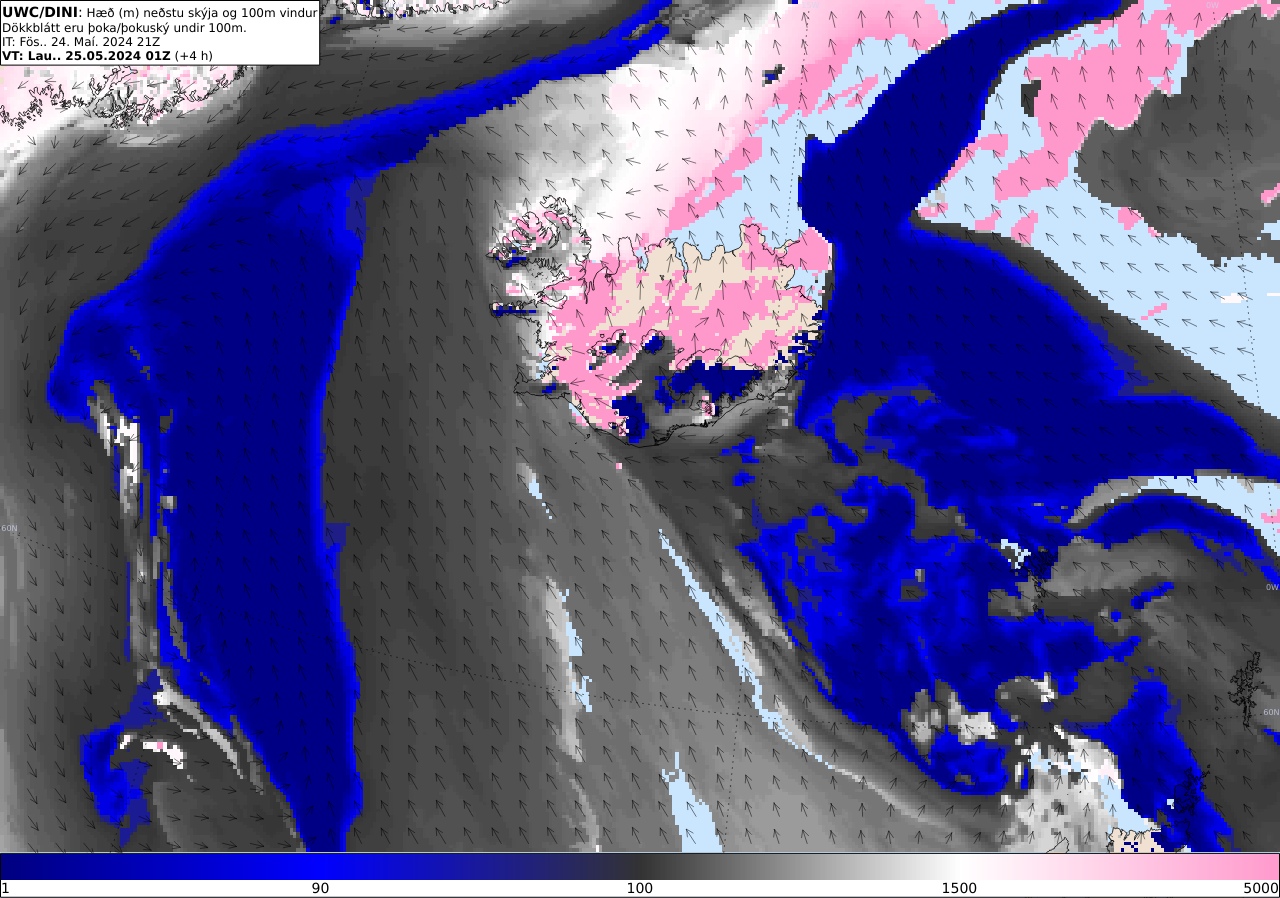The height and width of the screenshot is (898, 1280).
Task: Click the color scale label 100
Action: click(x=639, y=888)
